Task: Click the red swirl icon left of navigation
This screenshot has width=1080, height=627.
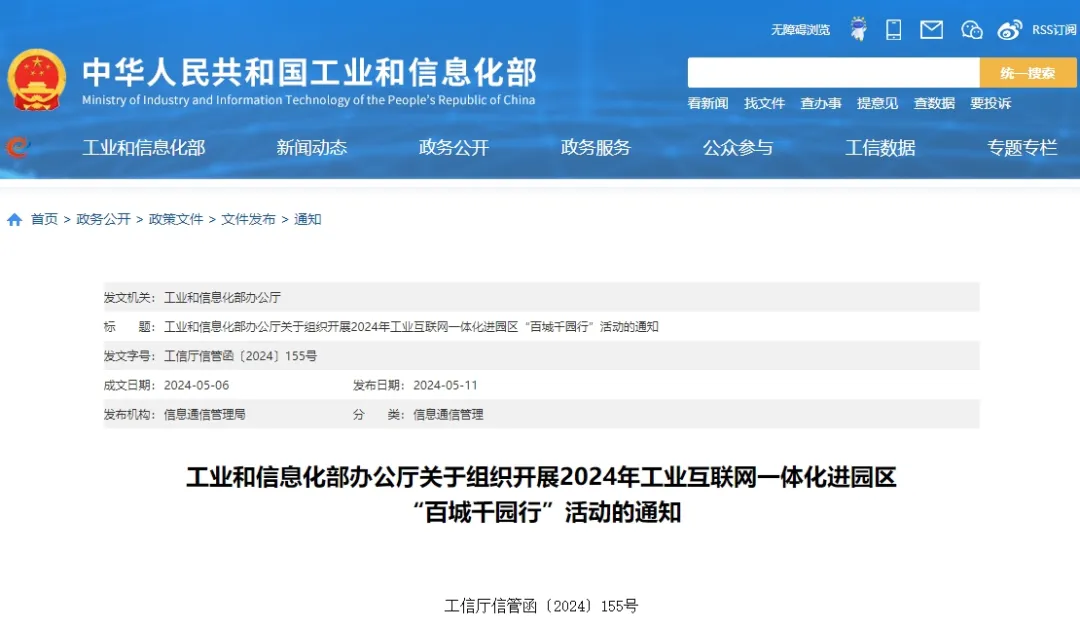Action: tap(17, 148)
